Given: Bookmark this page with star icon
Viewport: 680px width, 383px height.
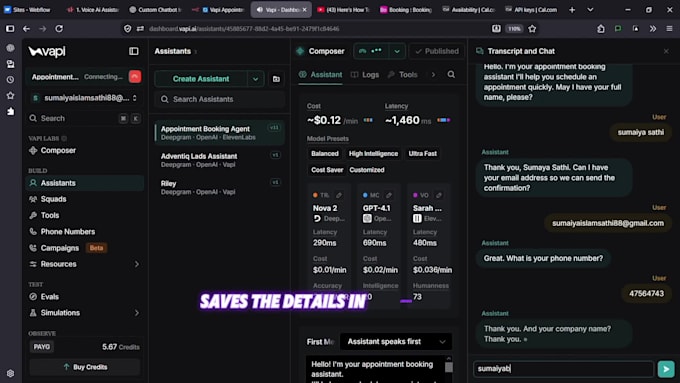Looking at the screenshot, I should pyautogui.click(x=532, y=29).
